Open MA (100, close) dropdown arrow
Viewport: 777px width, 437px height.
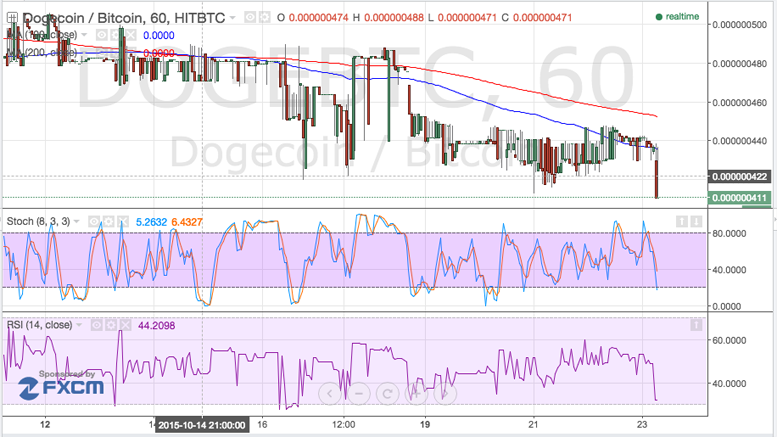tap(84, 35)
